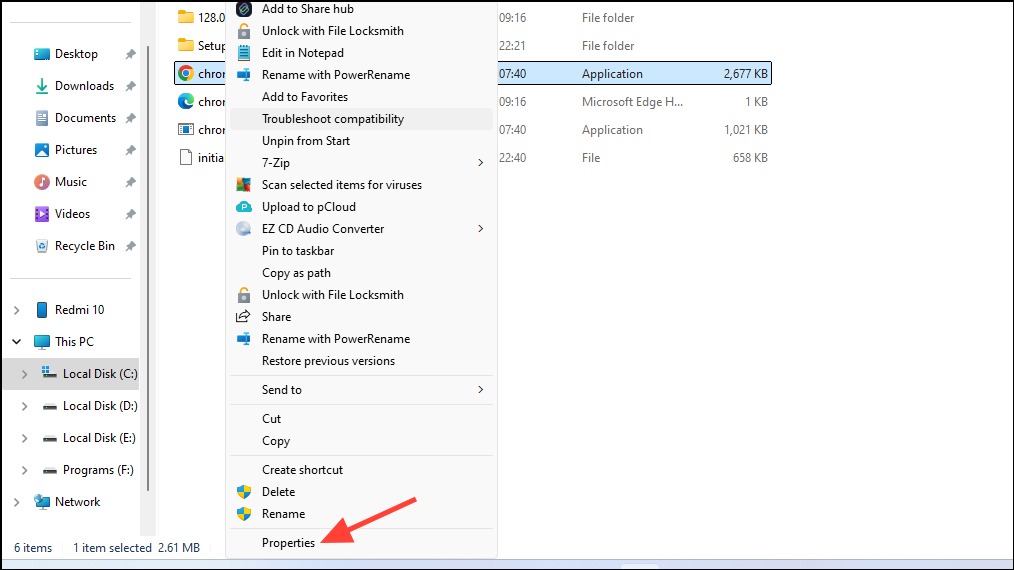Collapse the This PC tree node
The height and width of the screenshot is (570, 1014).
click(x=17, y=342)
